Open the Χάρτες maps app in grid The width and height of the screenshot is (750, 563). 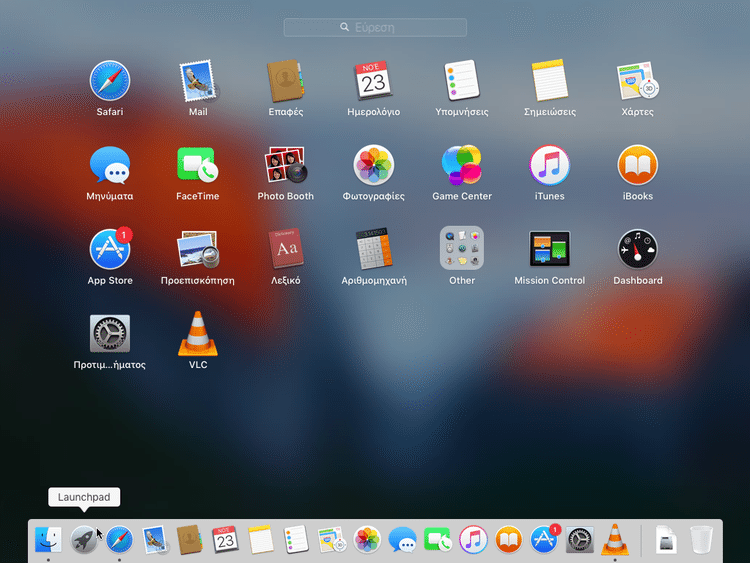coord(638,81)
